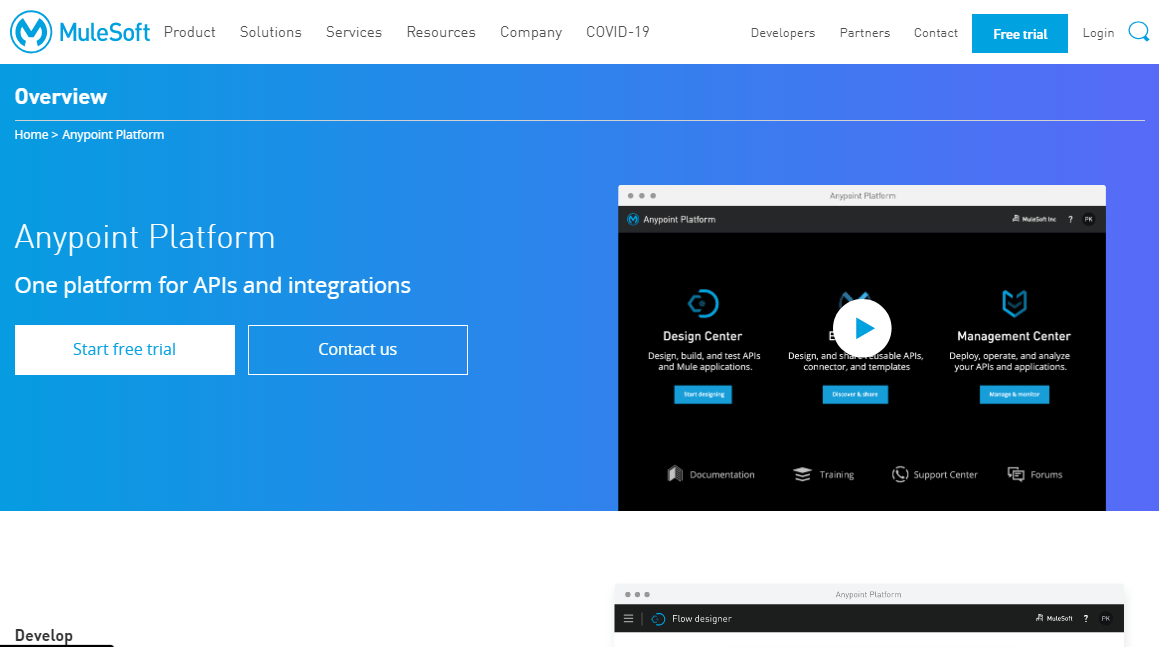Click the Contact us button

358,350
